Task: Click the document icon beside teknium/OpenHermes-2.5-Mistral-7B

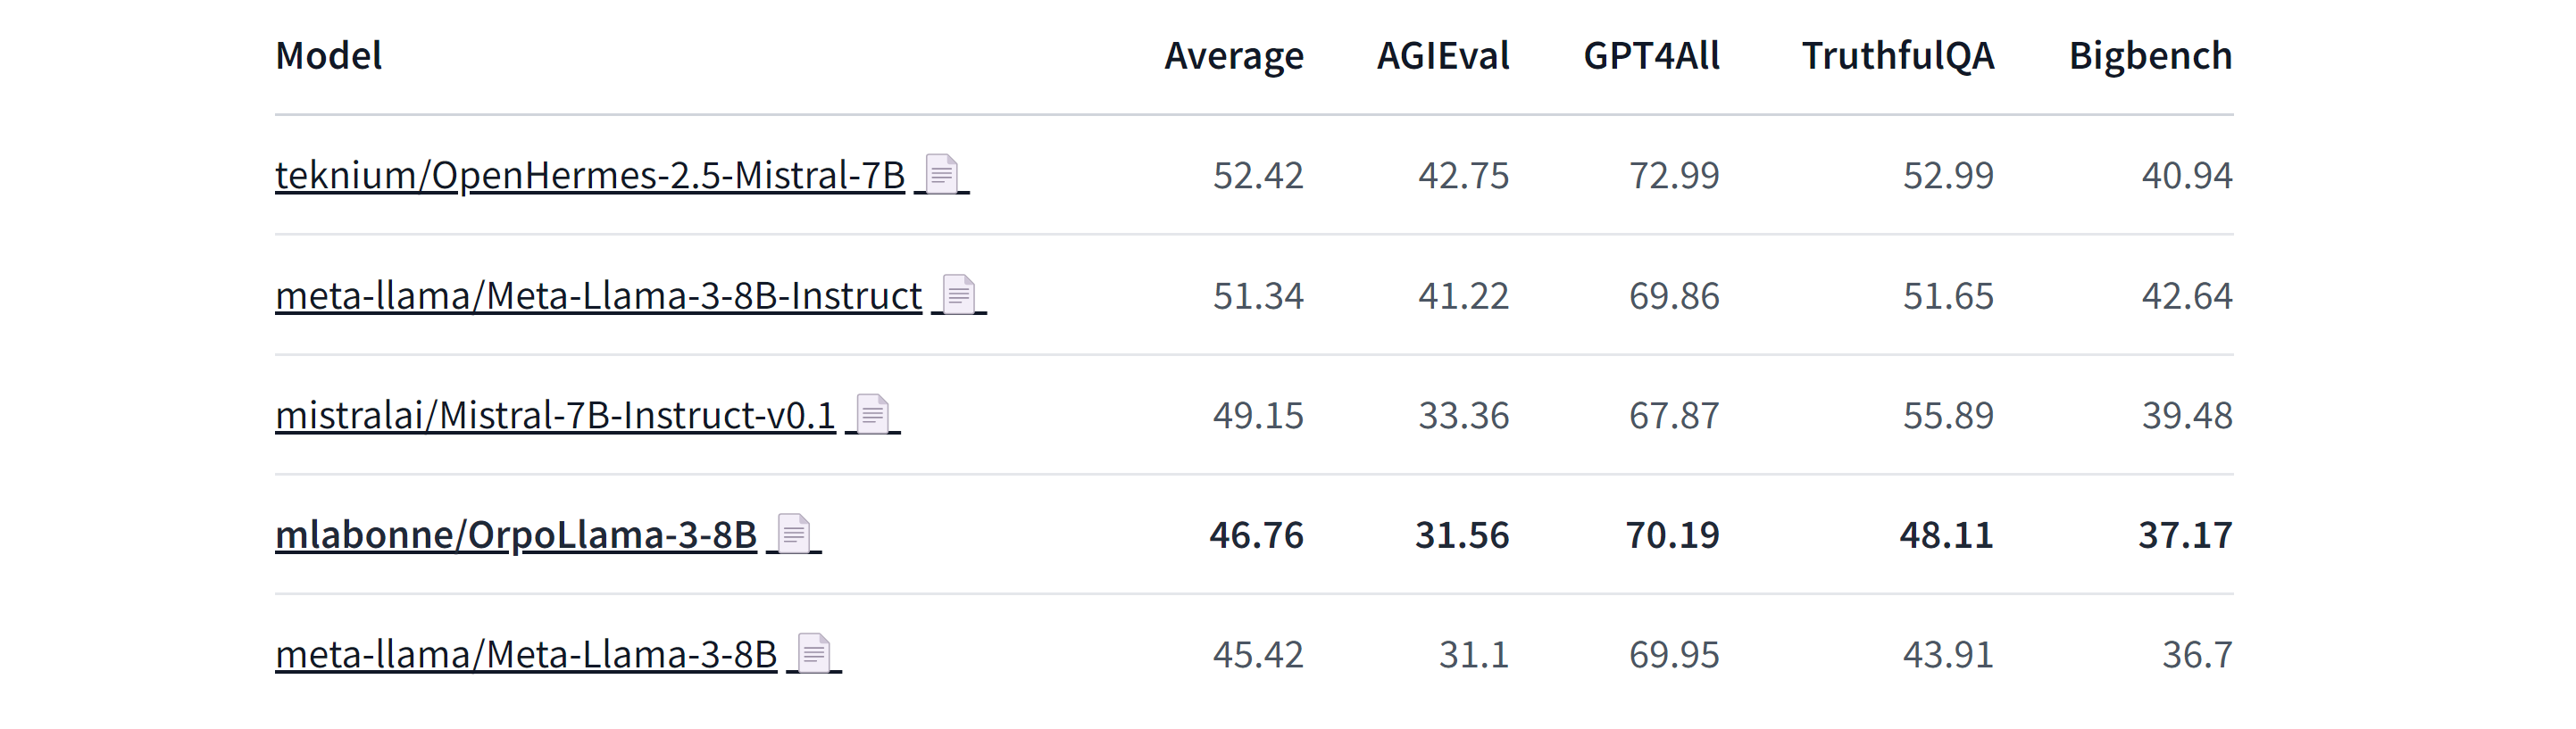Action: (x=941, y=174)
